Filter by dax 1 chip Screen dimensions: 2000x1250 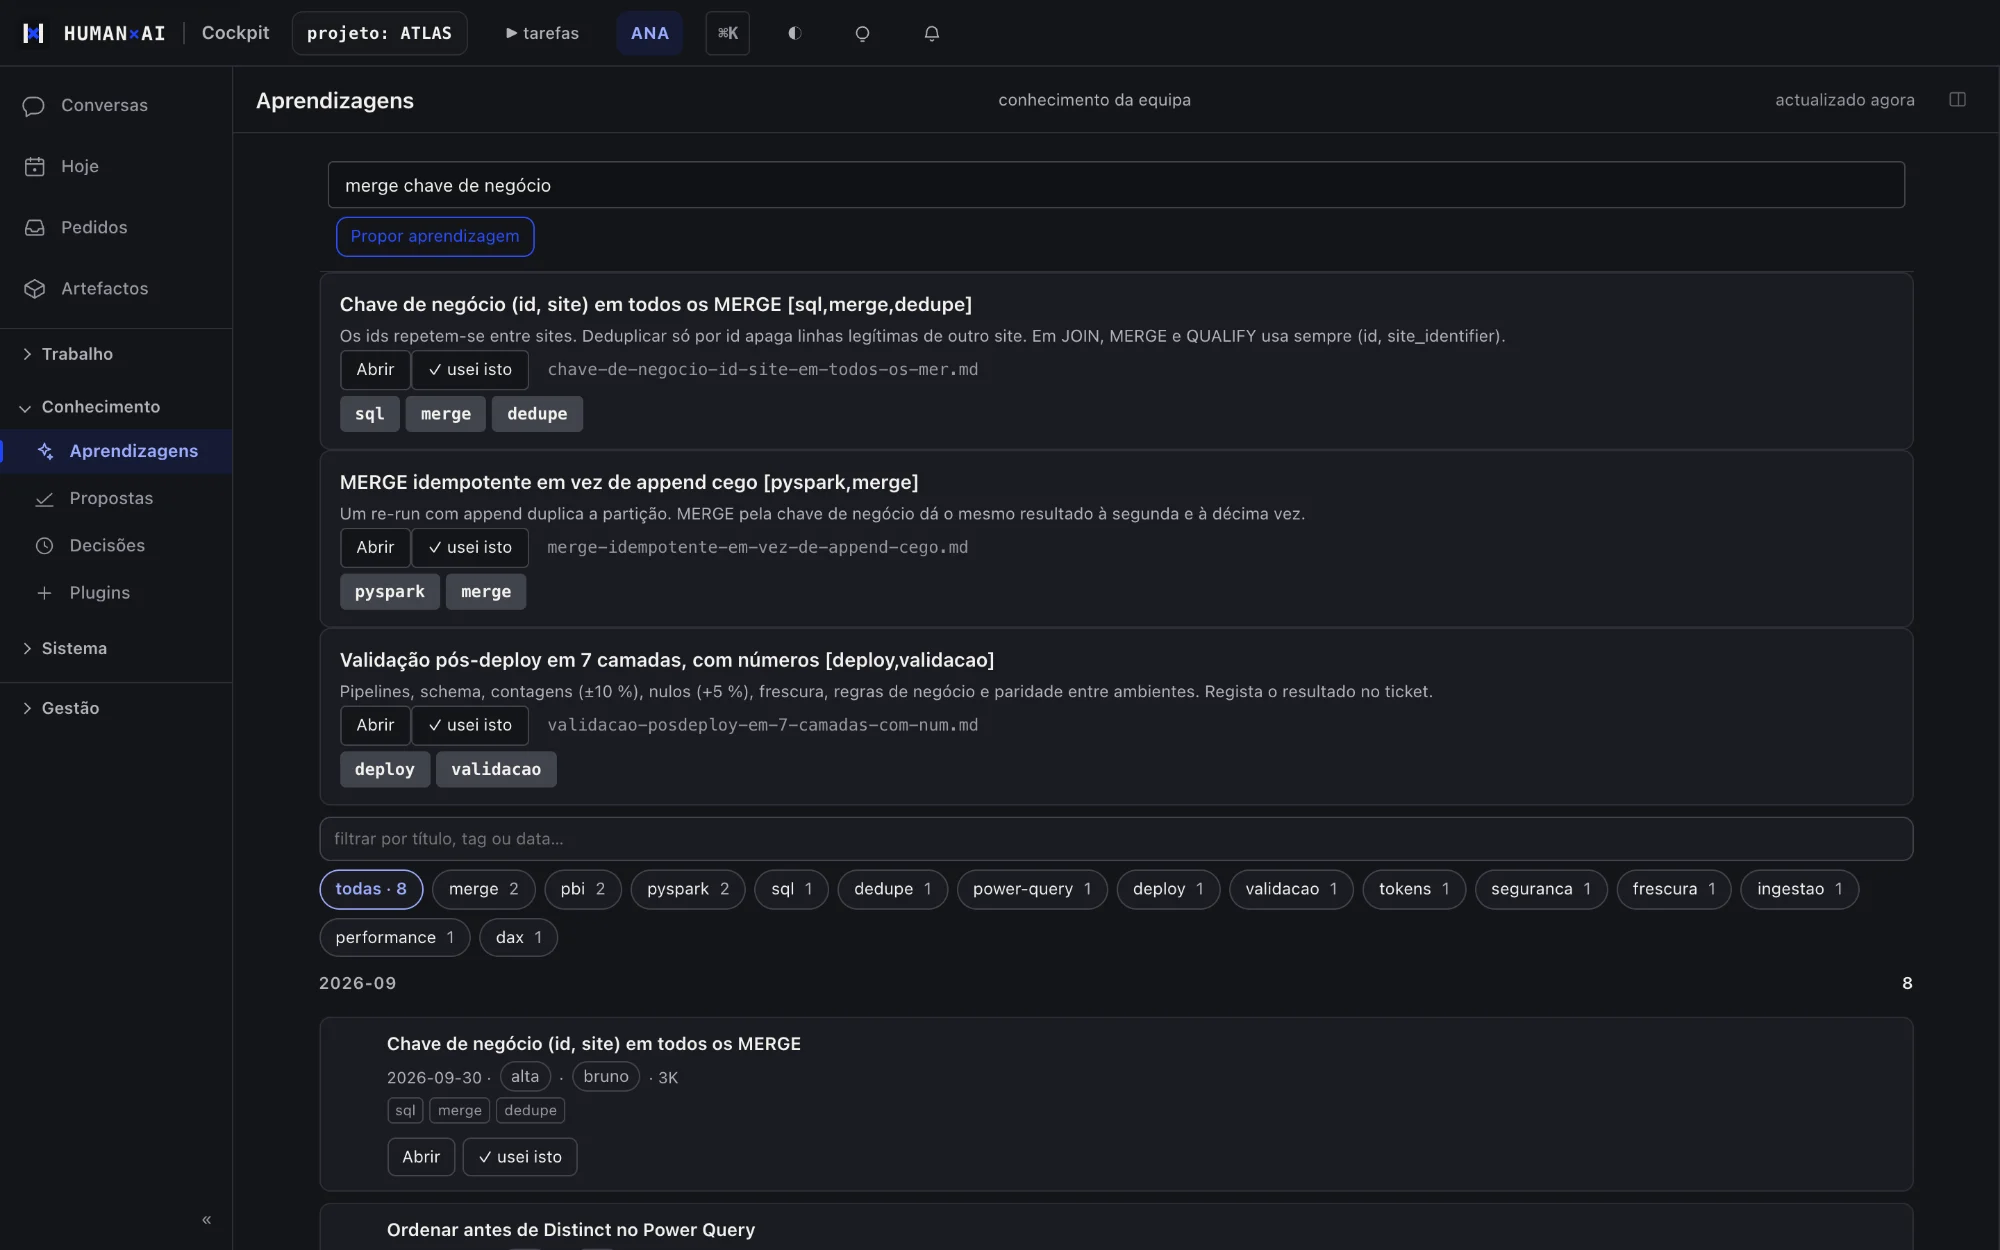(519, 937)
